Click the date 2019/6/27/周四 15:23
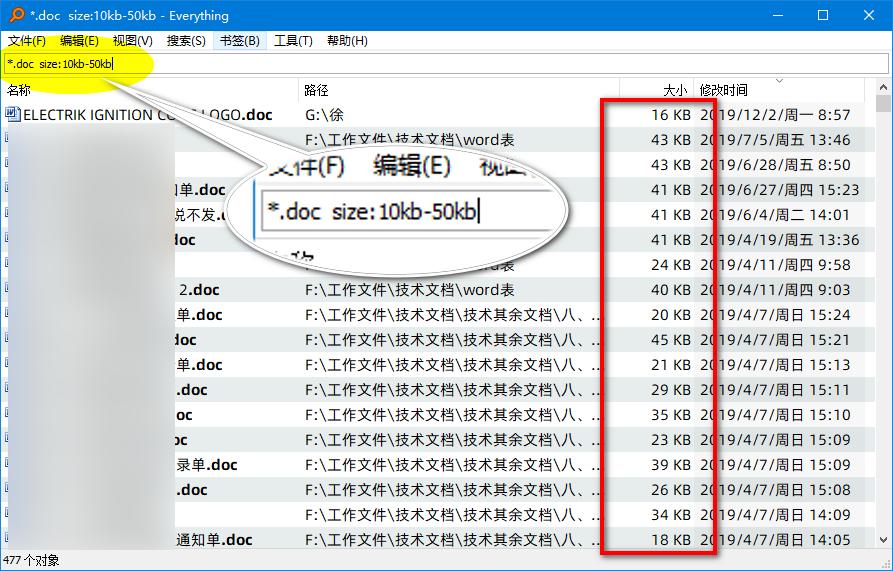893x571 pixels. (x=780, y=190)
